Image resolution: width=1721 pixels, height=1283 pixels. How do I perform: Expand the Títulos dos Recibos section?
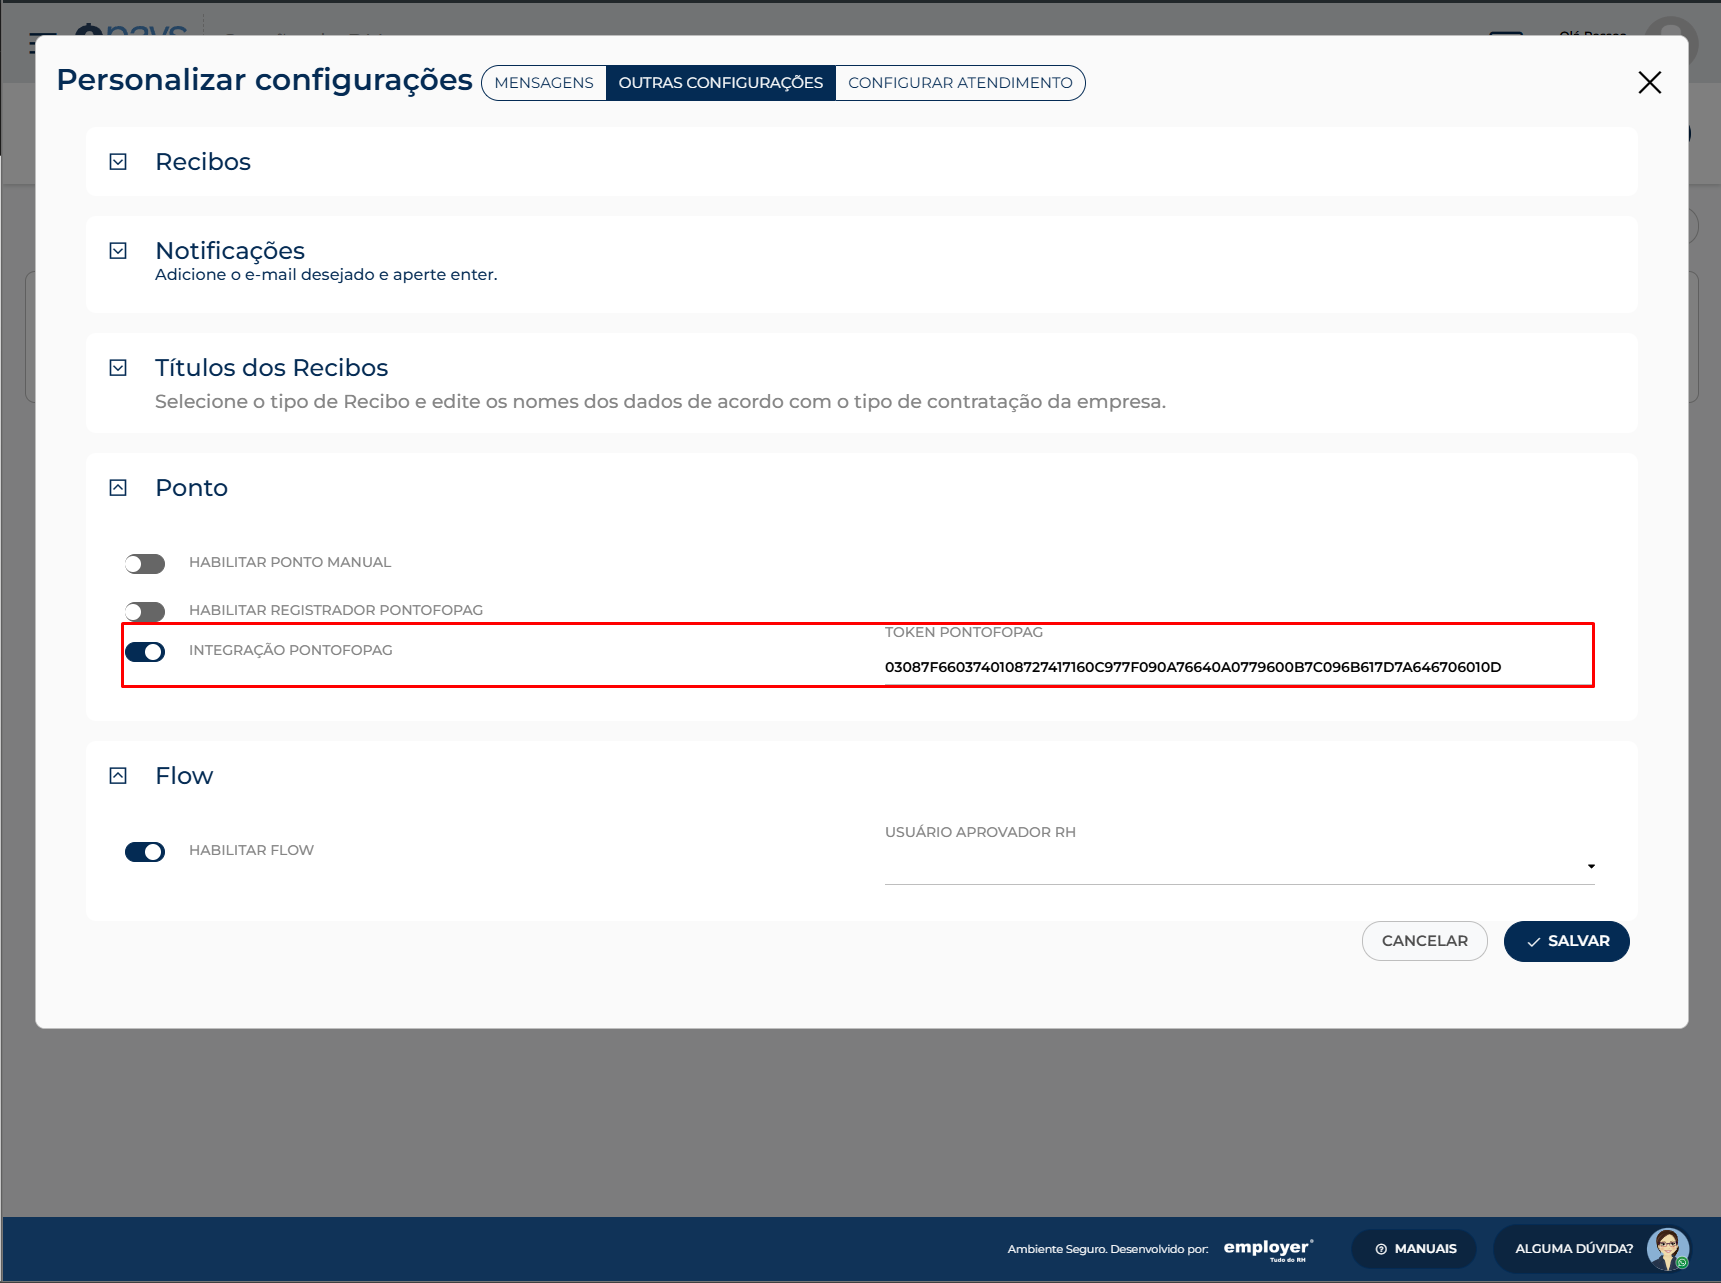click(118, 368)
